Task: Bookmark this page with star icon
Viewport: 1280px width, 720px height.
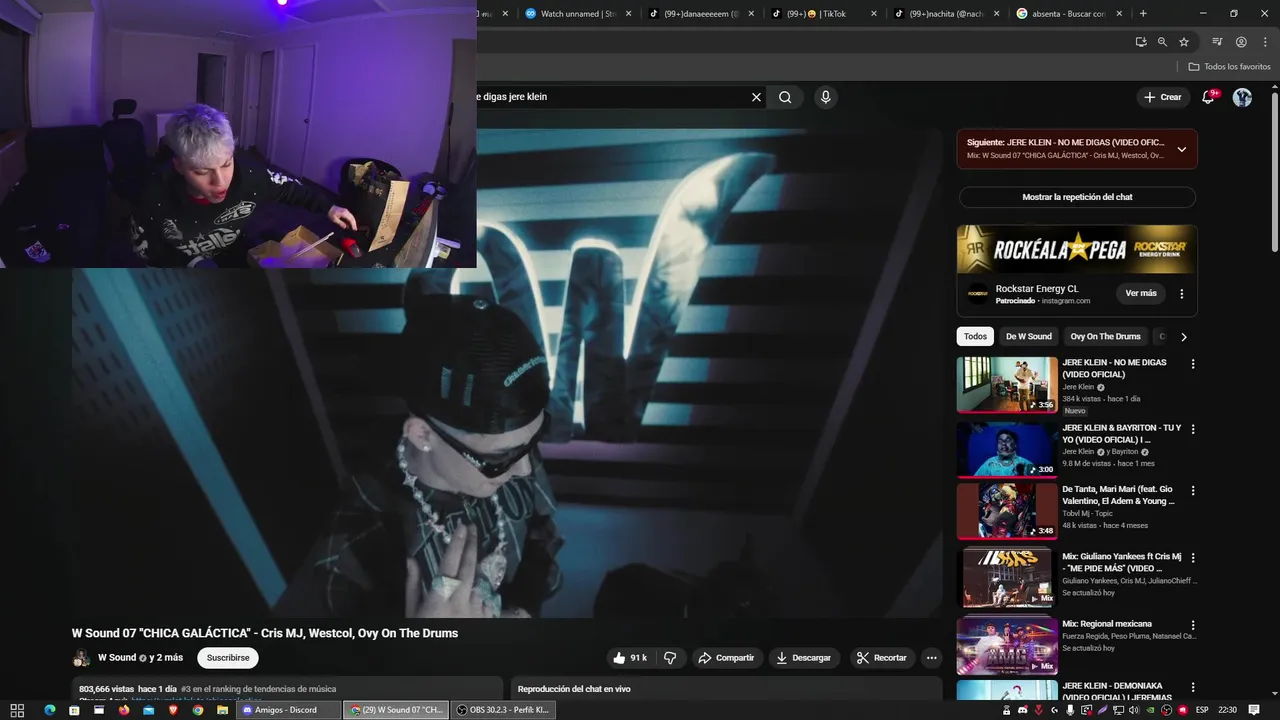Action: [1184, 42]
